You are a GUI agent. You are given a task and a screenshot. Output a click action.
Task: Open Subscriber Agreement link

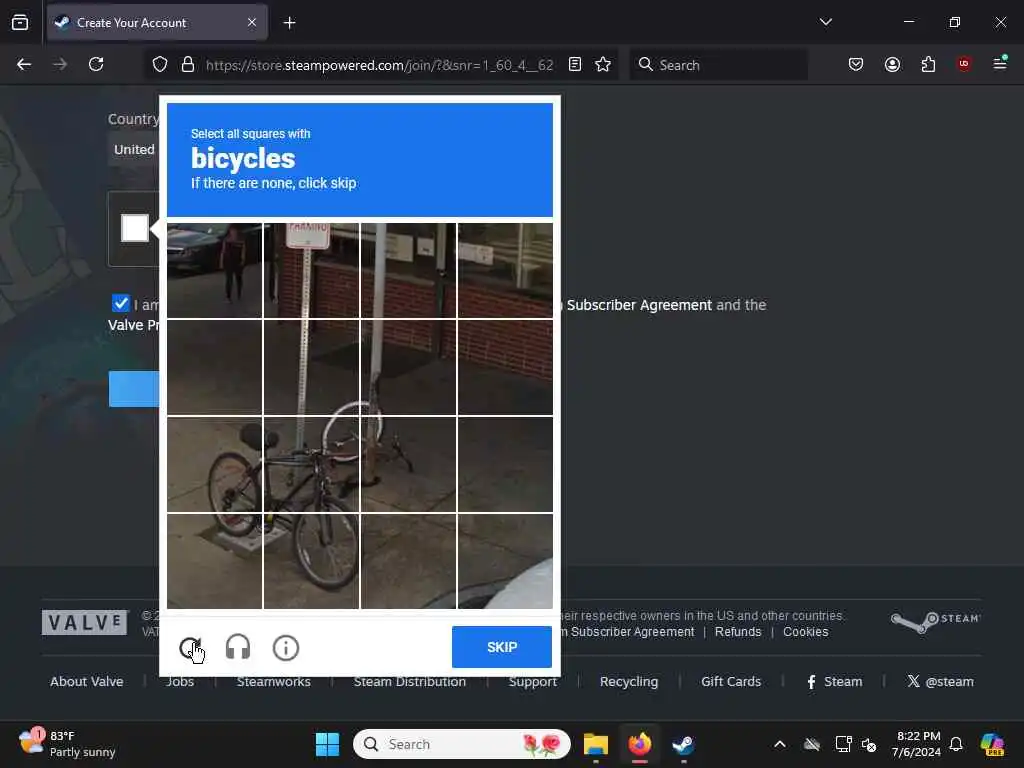tap(639, 305)
